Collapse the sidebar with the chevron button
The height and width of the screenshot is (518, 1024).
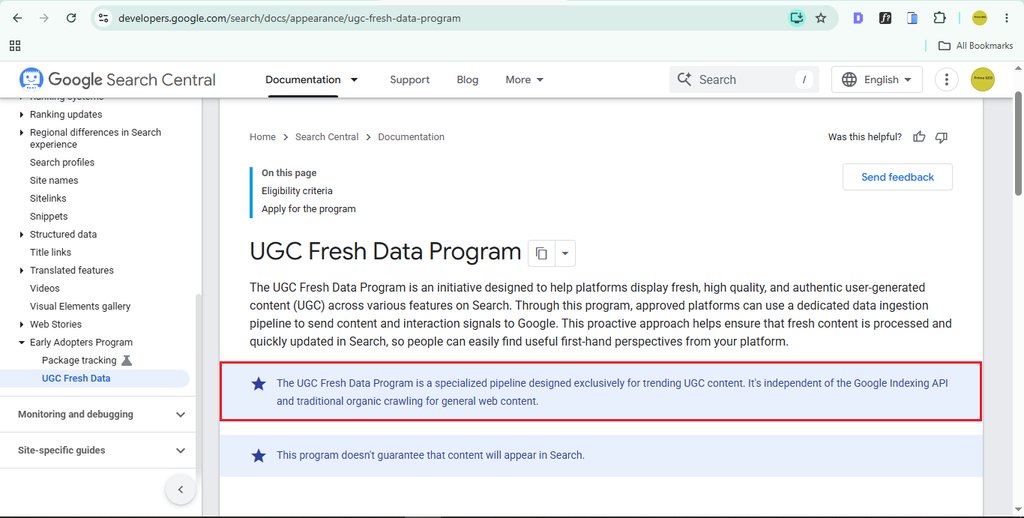point(180,489)
